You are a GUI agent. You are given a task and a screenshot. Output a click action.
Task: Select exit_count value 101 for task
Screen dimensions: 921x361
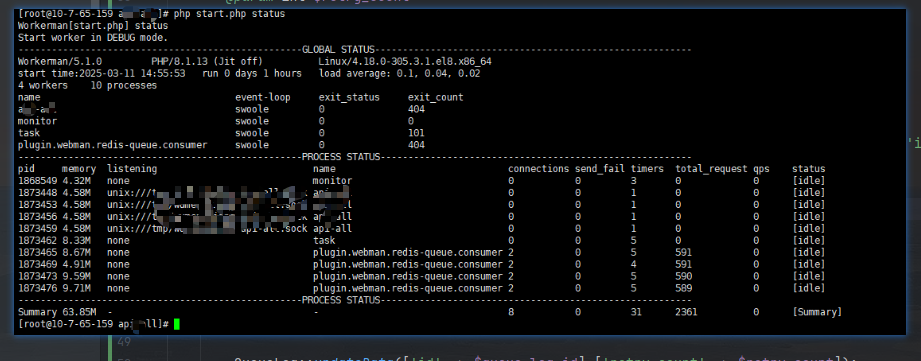pos(416,133)
